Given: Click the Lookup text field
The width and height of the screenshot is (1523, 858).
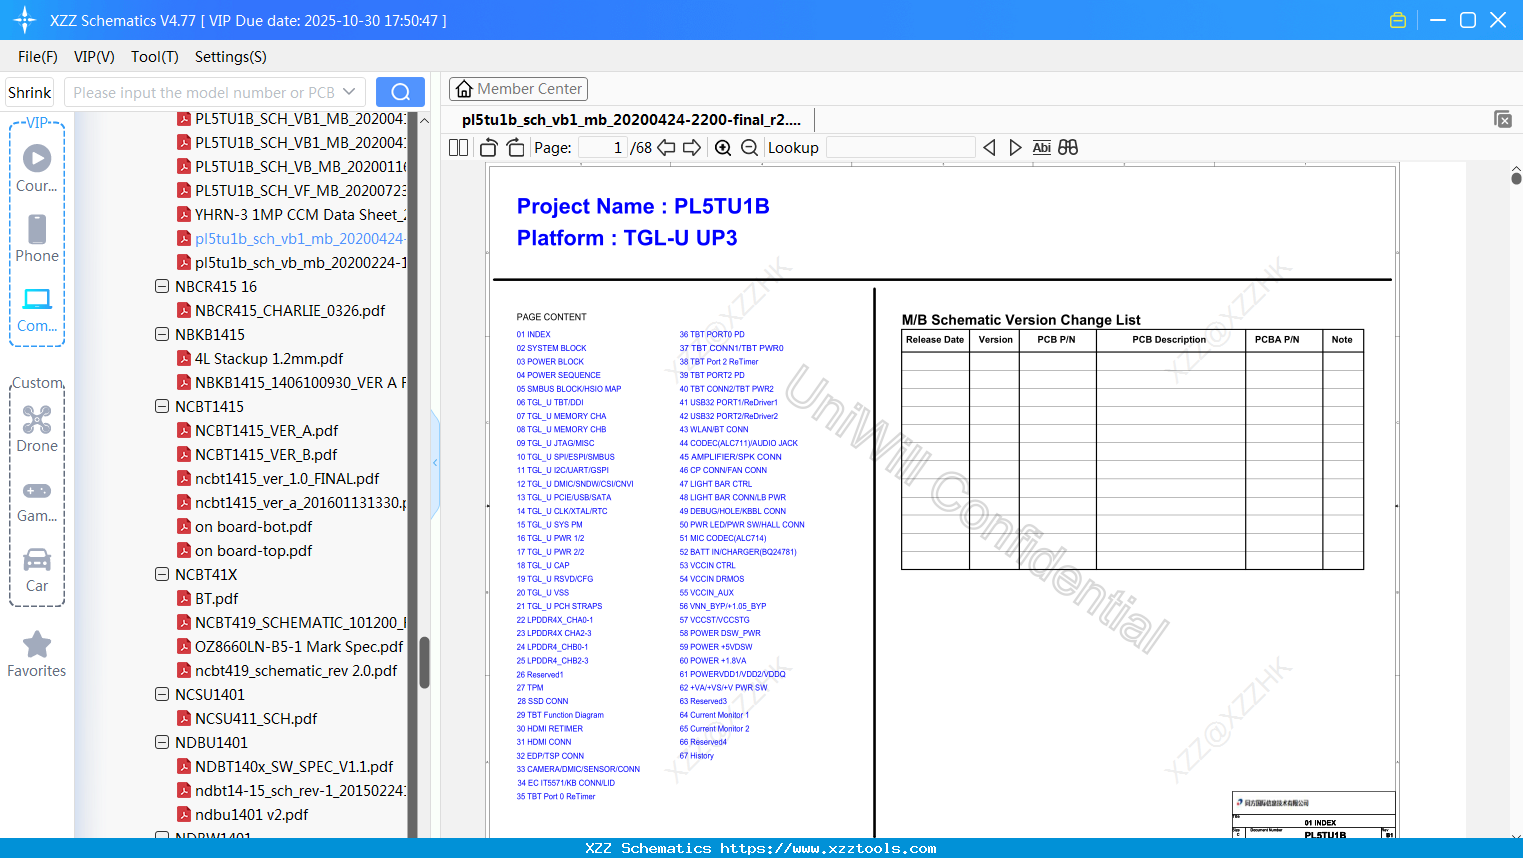Looking at the screenshot, I should pos(900,148).
